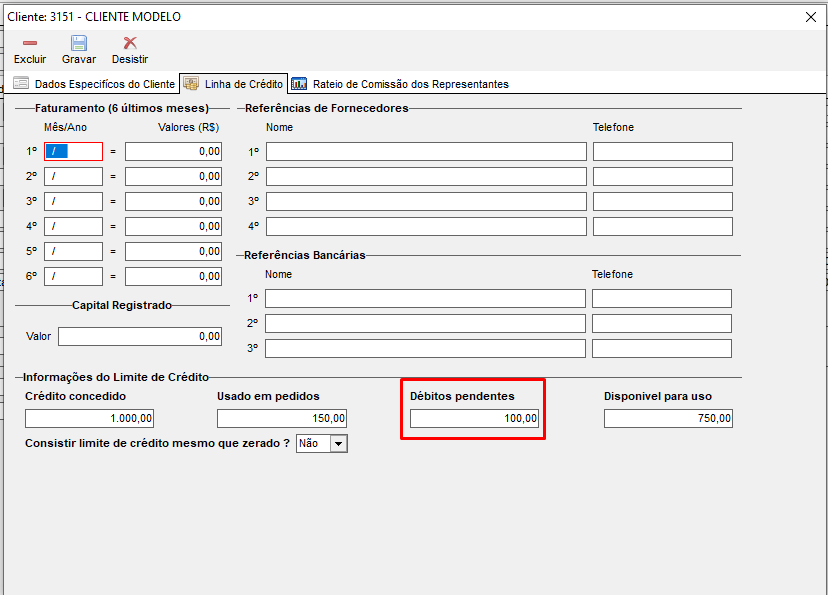Select the 6º Mês/Ano faturamento field

click(x=73, y=277)
